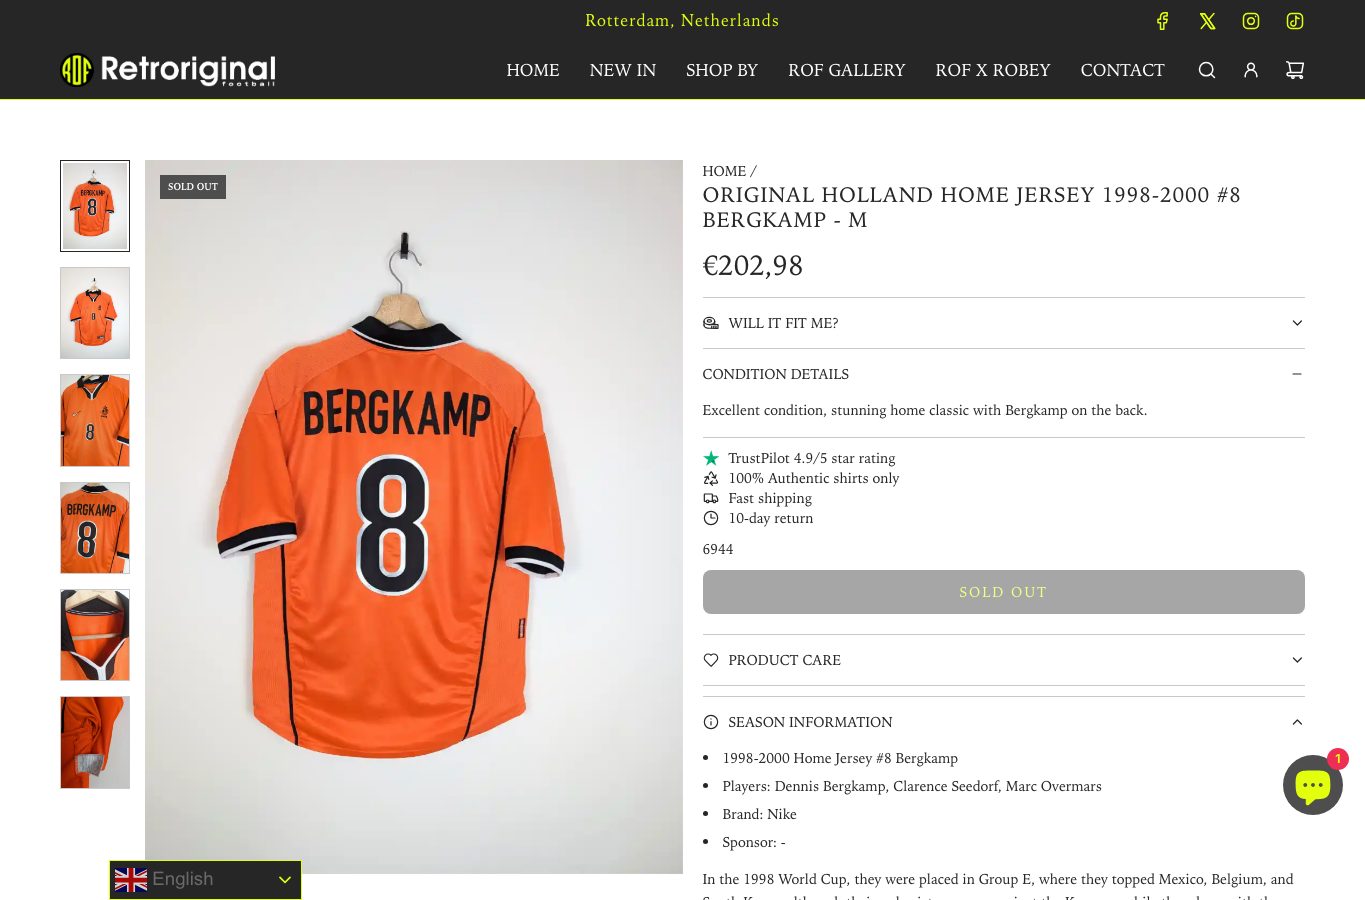Open the search magnifier icon
The width and height of the screenshot is (1365, 900).
point(1207,70)
